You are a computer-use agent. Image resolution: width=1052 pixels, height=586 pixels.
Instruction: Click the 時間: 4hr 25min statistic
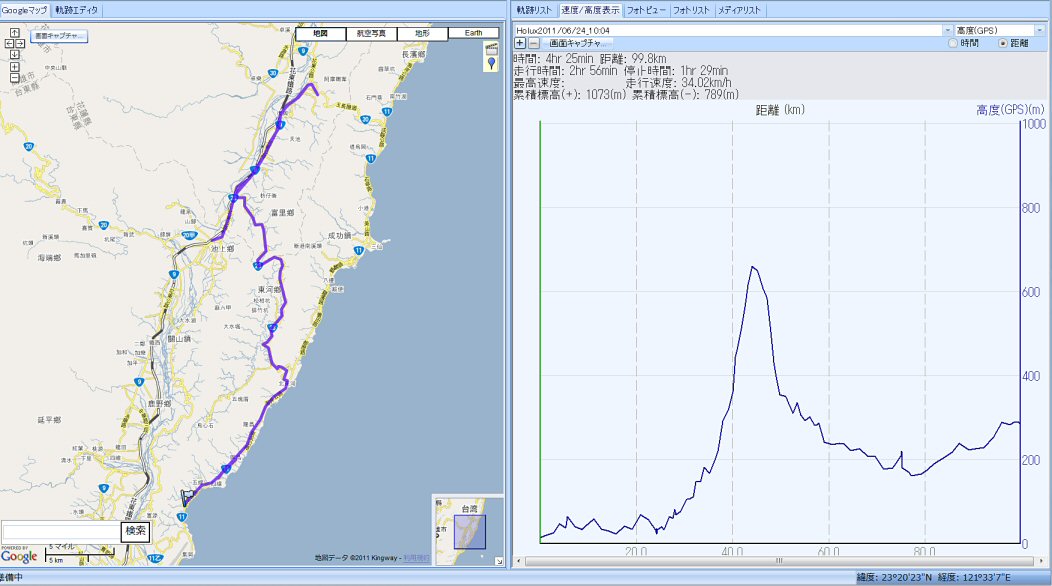554,58
